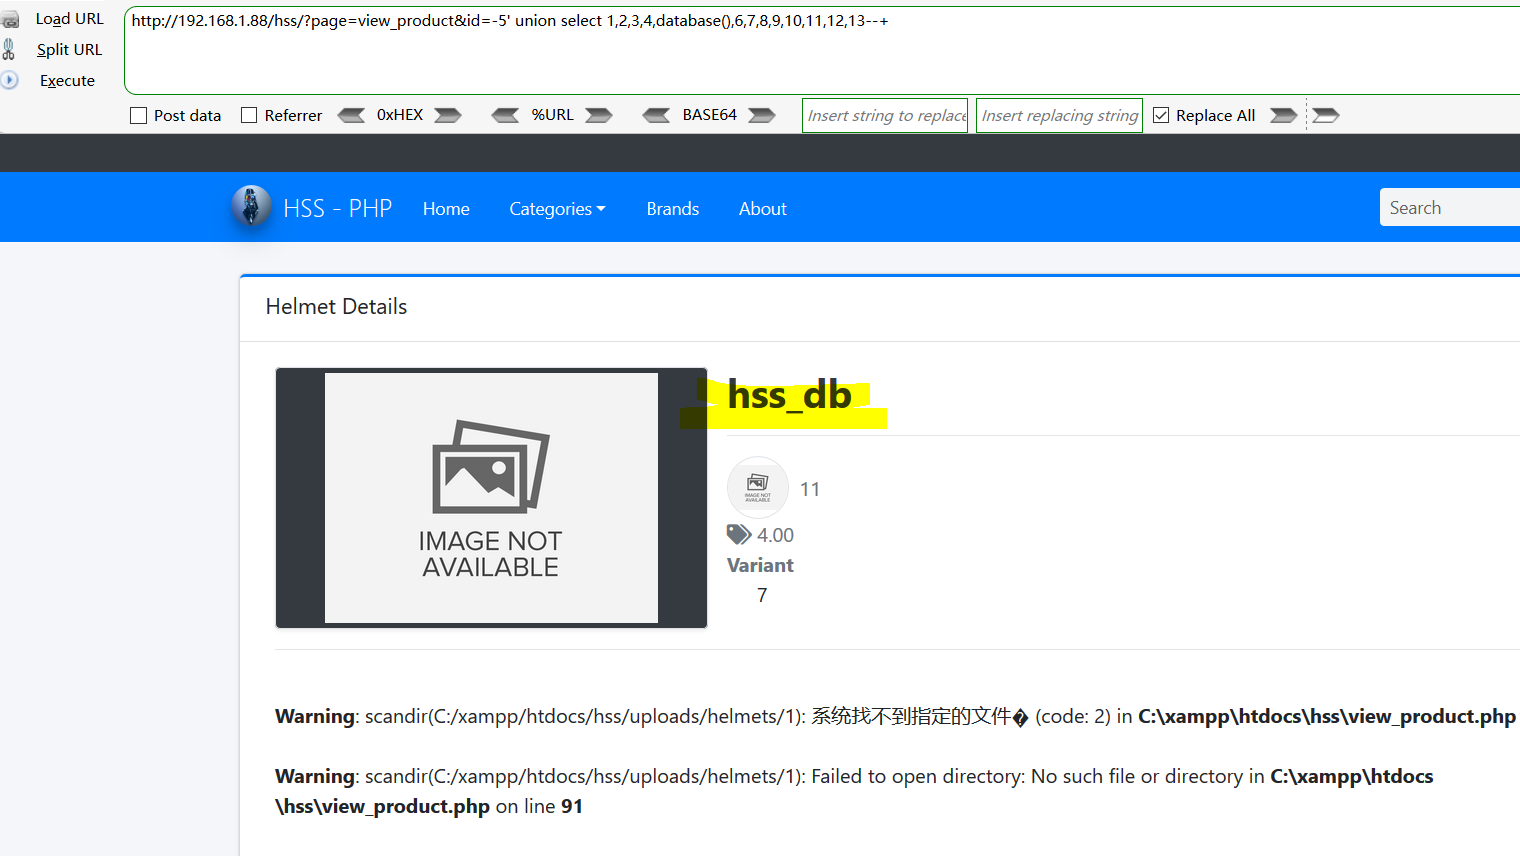Screen dimensions: 1520x856
Task: Click the Execute play icon
Action: point(9,80)
